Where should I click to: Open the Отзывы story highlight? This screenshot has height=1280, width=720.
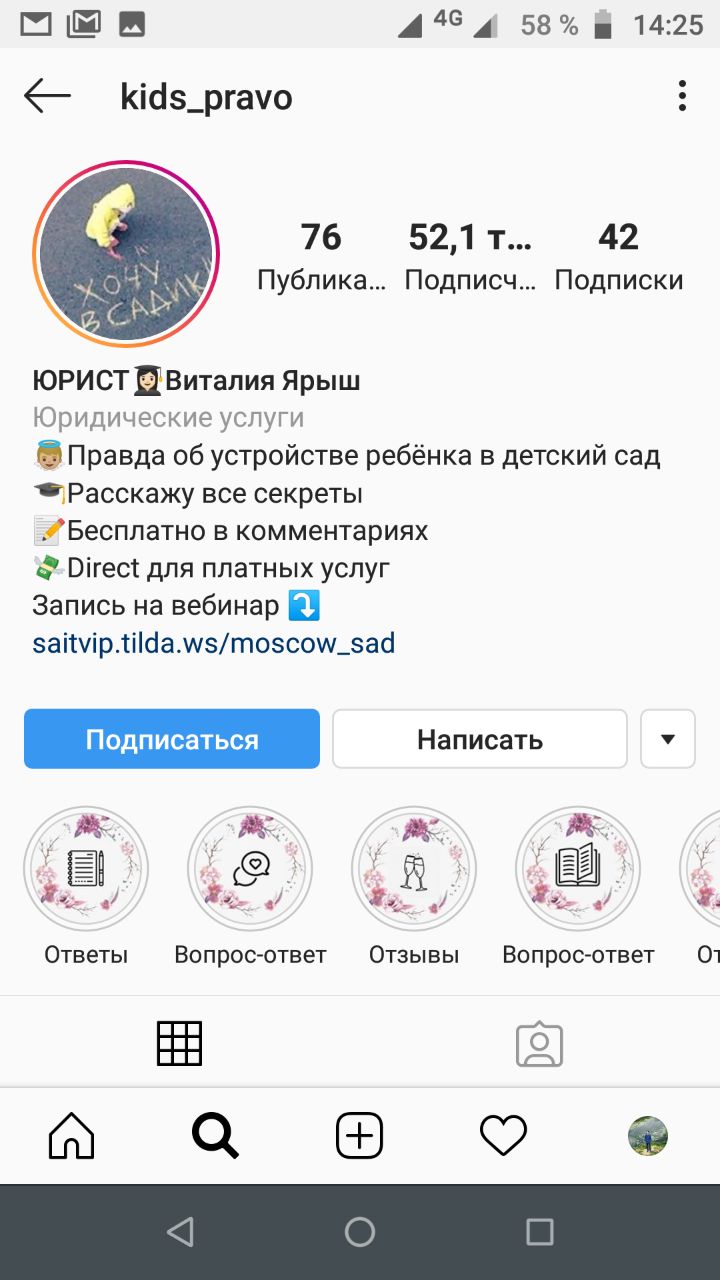pos(414,888)
